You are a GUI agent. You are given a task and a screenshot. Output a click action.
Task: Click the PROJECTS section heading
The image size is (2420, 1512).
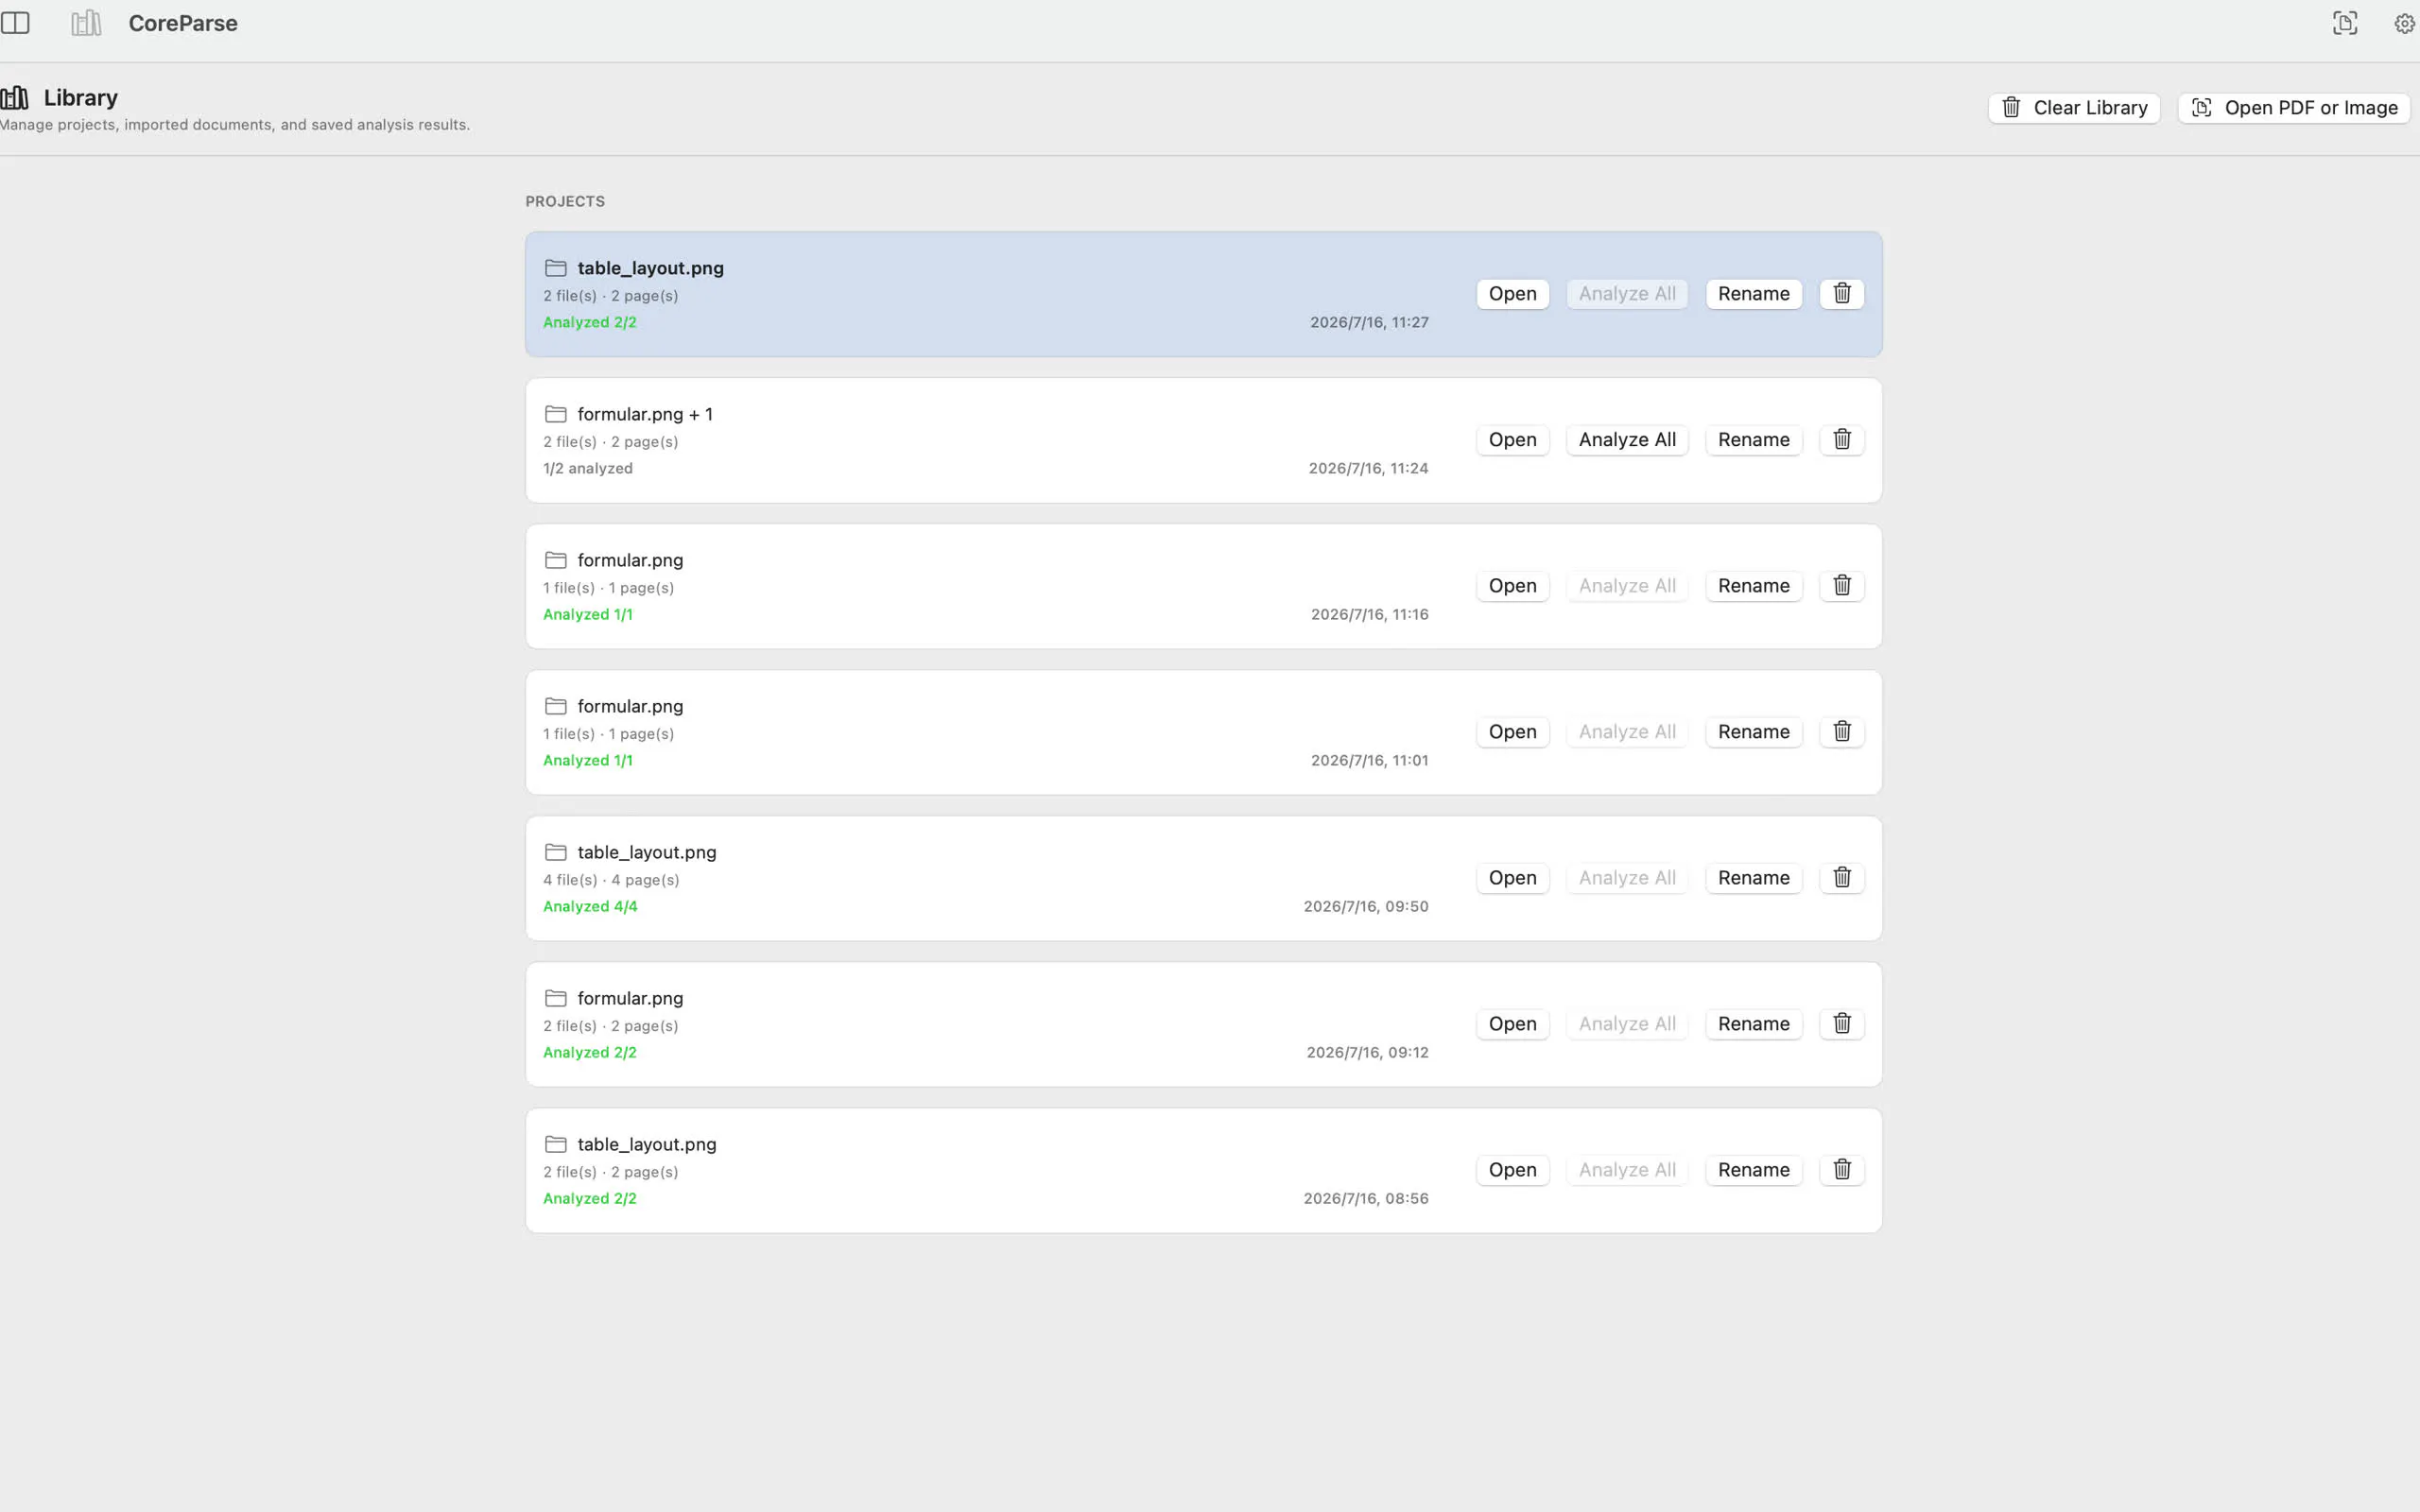point(565,201)
